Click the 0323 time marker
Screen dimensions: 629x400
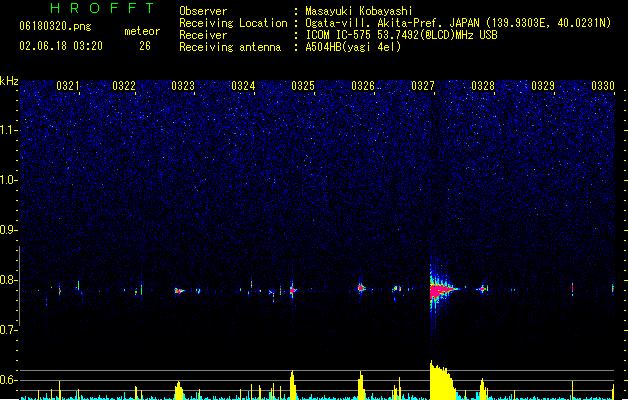click(x=183, y=86)
